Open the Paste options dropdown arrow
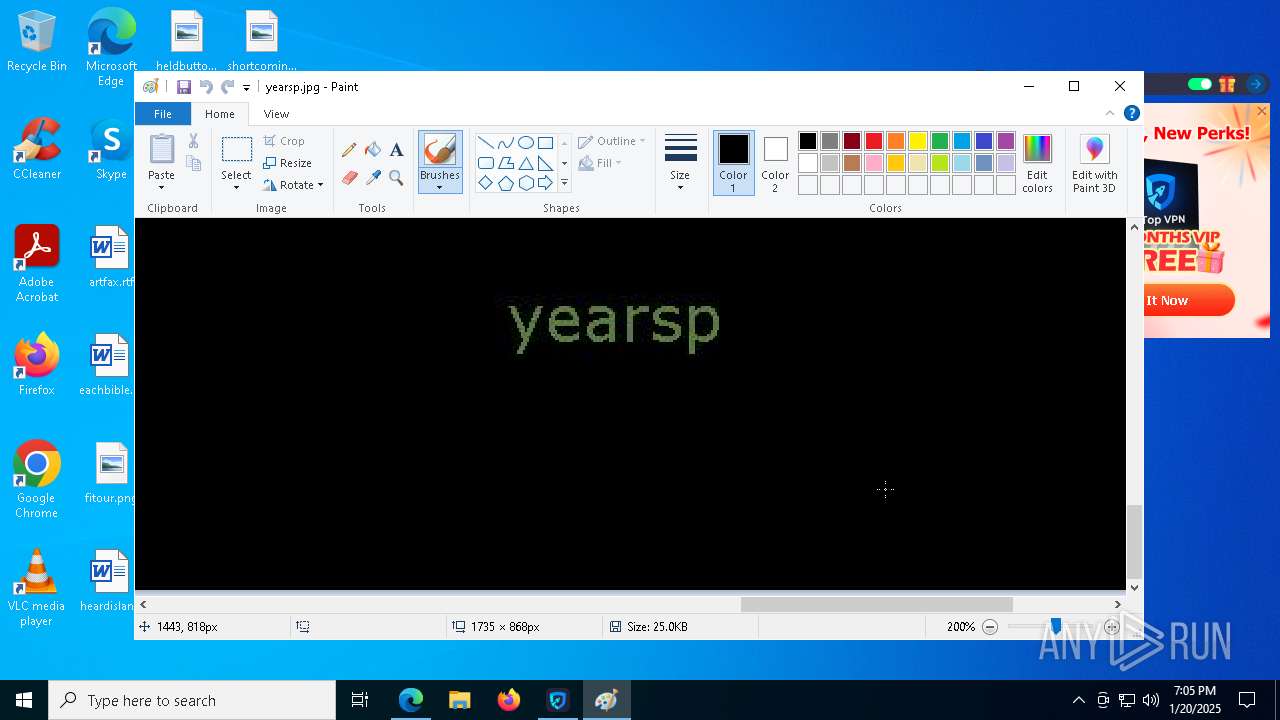This screenshot has width=1280, height=720. click(161, 187)
